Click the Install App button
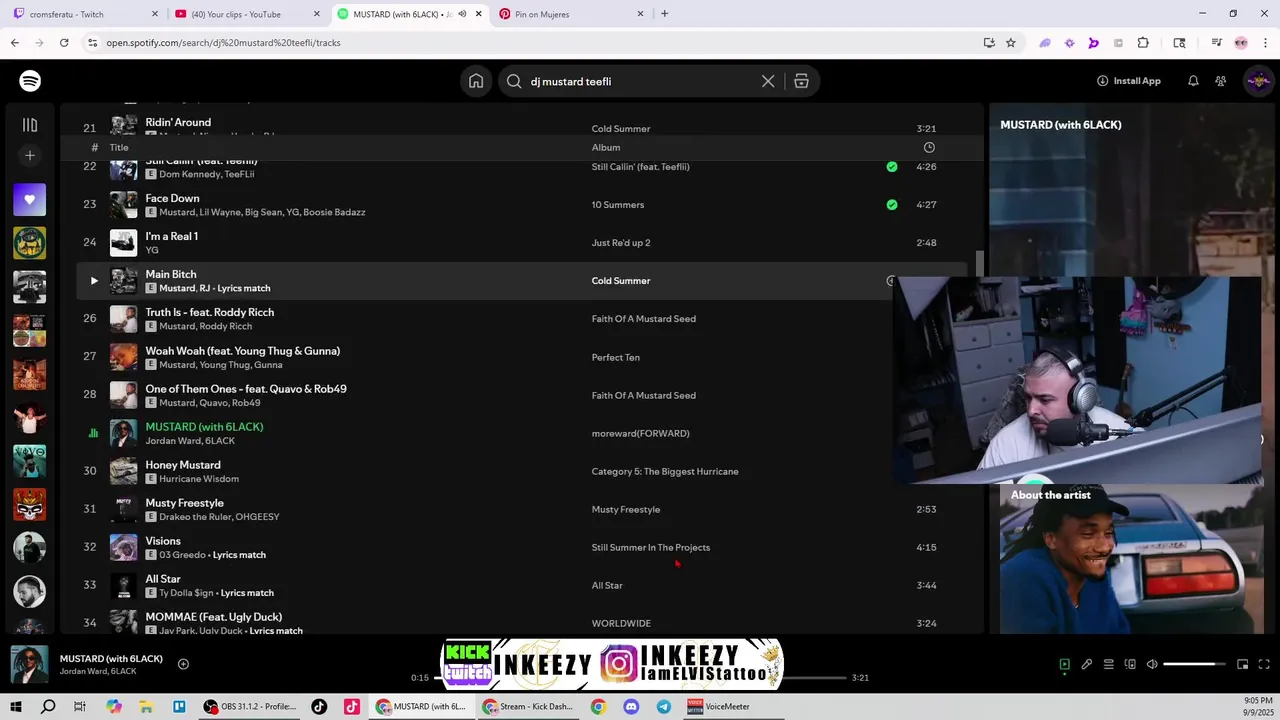1280x720 pixels. [x=1129, y=81]
